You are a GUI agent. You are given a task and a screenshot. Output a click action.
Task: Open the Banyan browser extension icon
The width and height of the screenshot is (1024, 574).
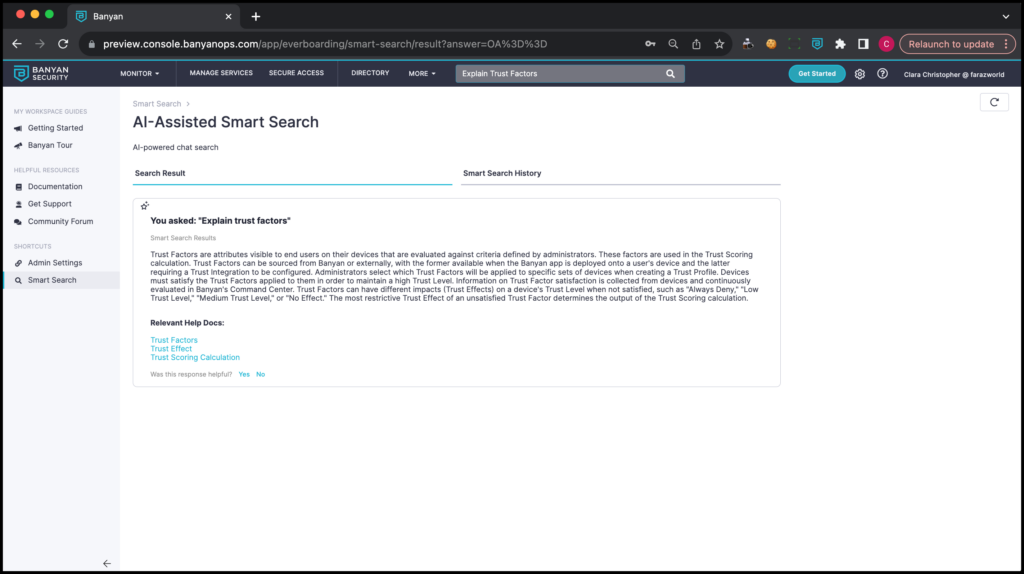point(817,44)
